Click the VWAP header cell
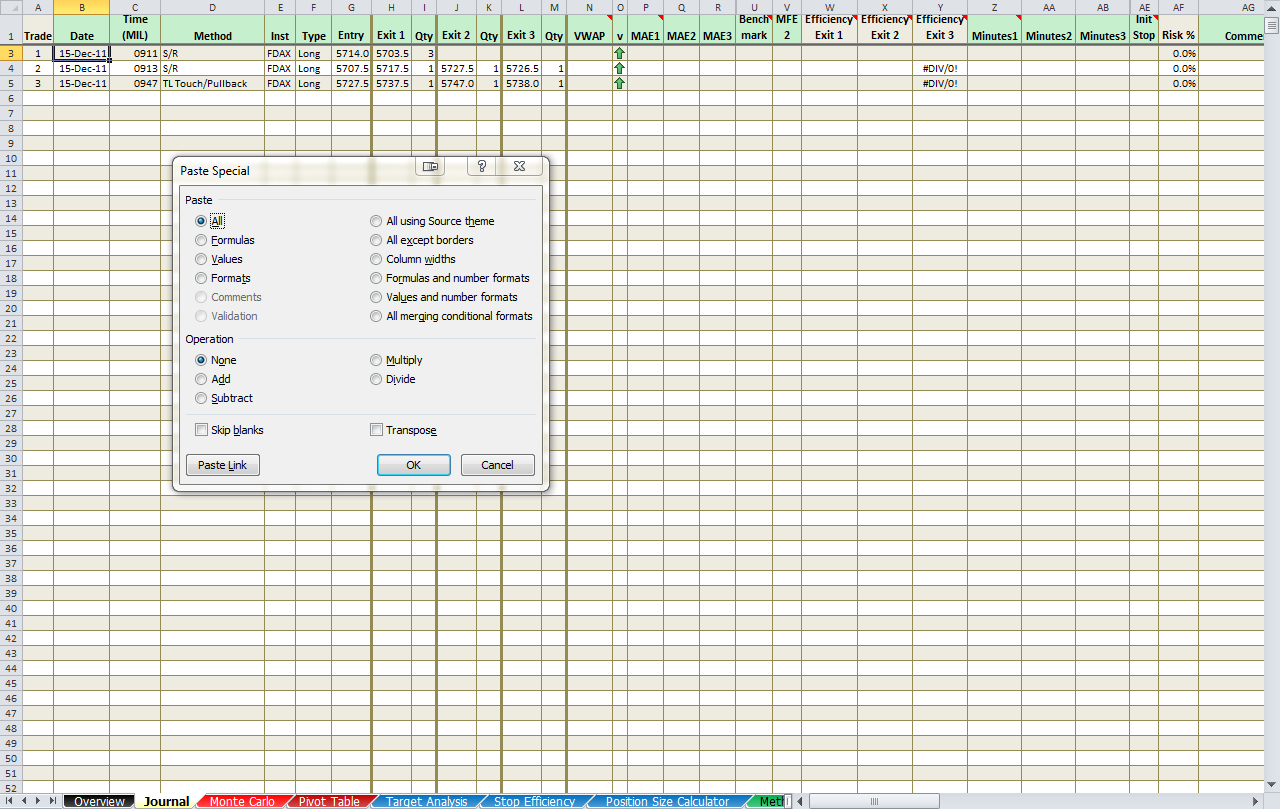The height and width of the screenshot is (809, 1280). [590, 29]
